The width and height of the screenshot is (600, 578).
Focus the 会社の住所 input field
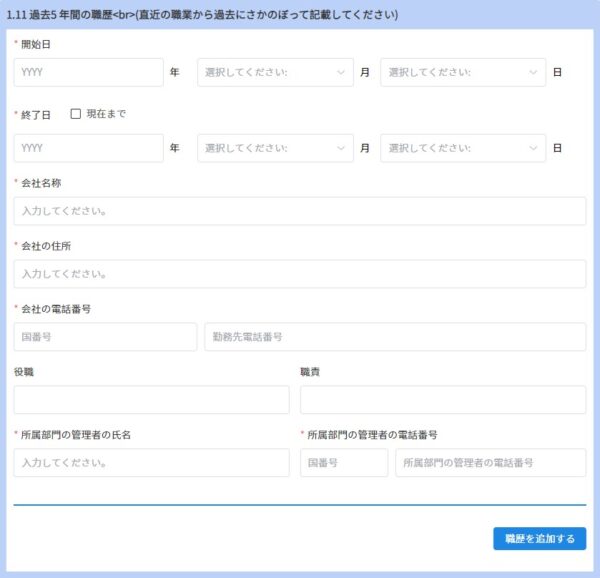299,274
